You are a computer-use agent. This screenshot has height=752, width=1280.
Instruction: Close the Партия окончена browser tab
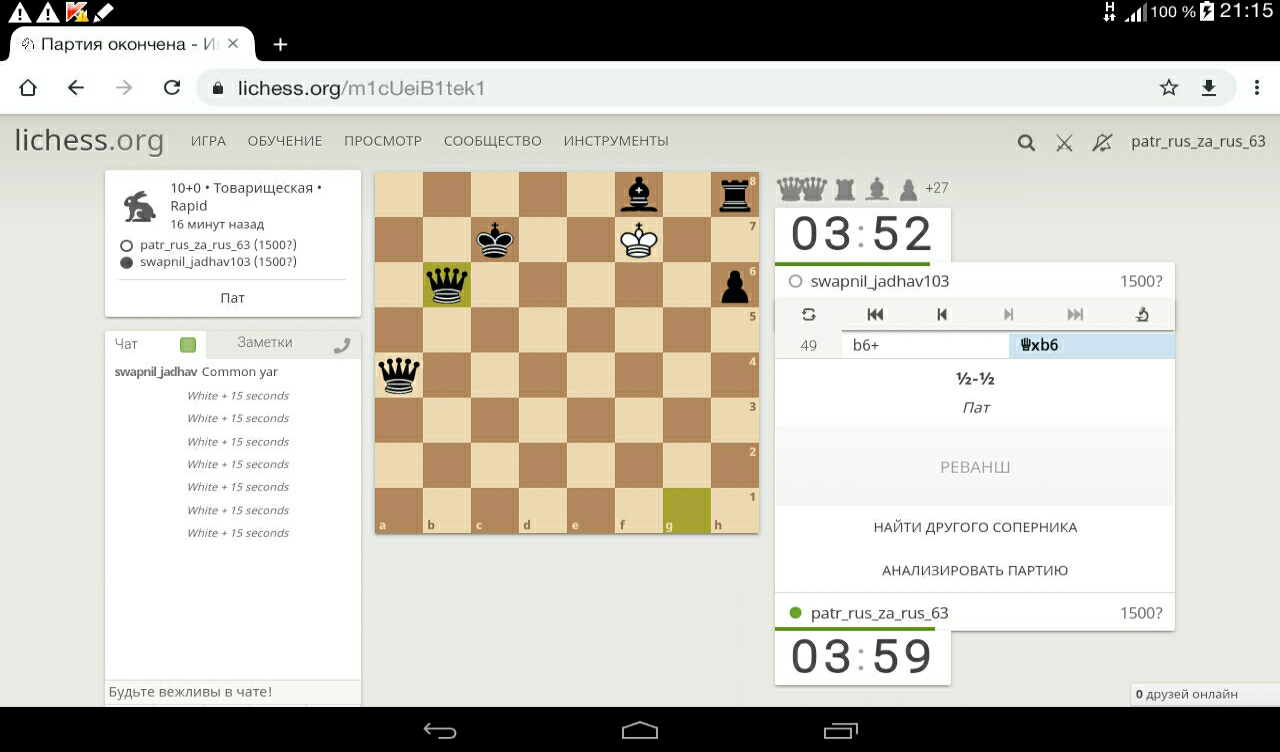(x=233, y=44)
